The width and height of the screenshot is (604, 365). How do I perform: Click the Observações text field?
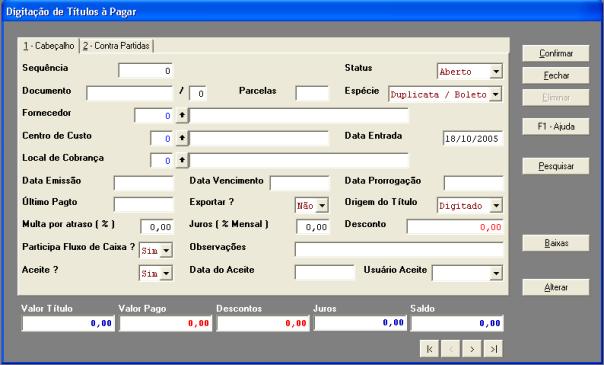(x=399, y=249)
